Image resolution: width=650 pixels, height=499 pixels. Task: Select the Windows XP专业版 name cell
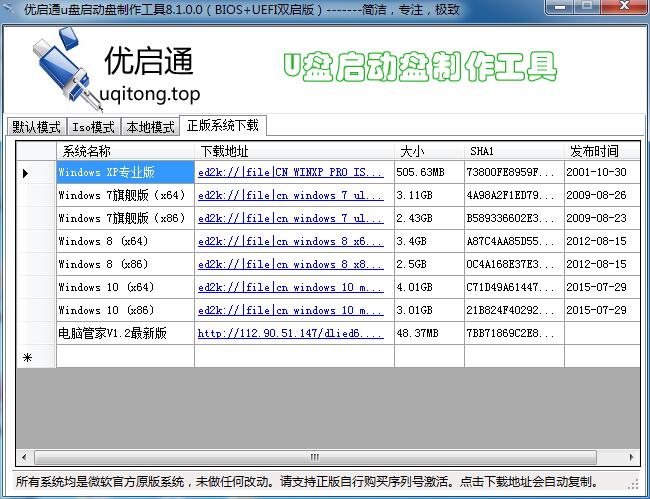pyautogui.click(x=125, y=172)
